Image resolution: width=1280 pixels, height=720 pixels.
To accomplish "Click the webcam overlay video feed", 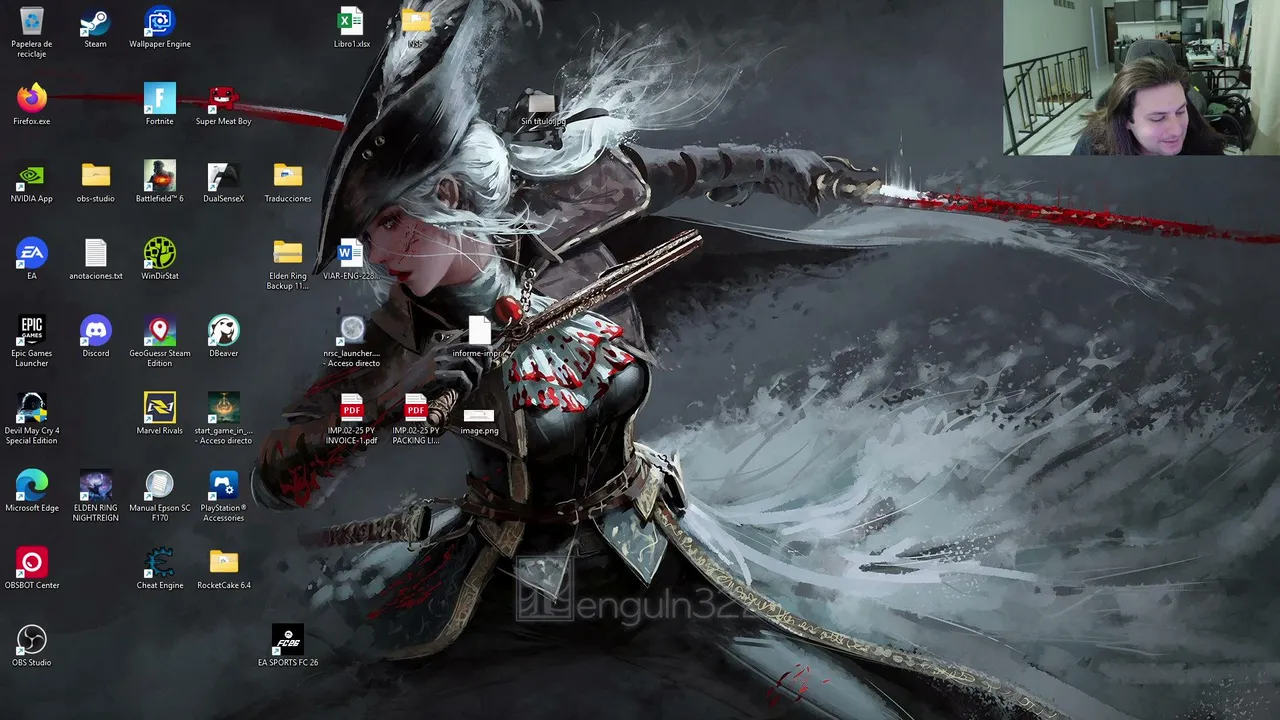I will [1141, 77].
